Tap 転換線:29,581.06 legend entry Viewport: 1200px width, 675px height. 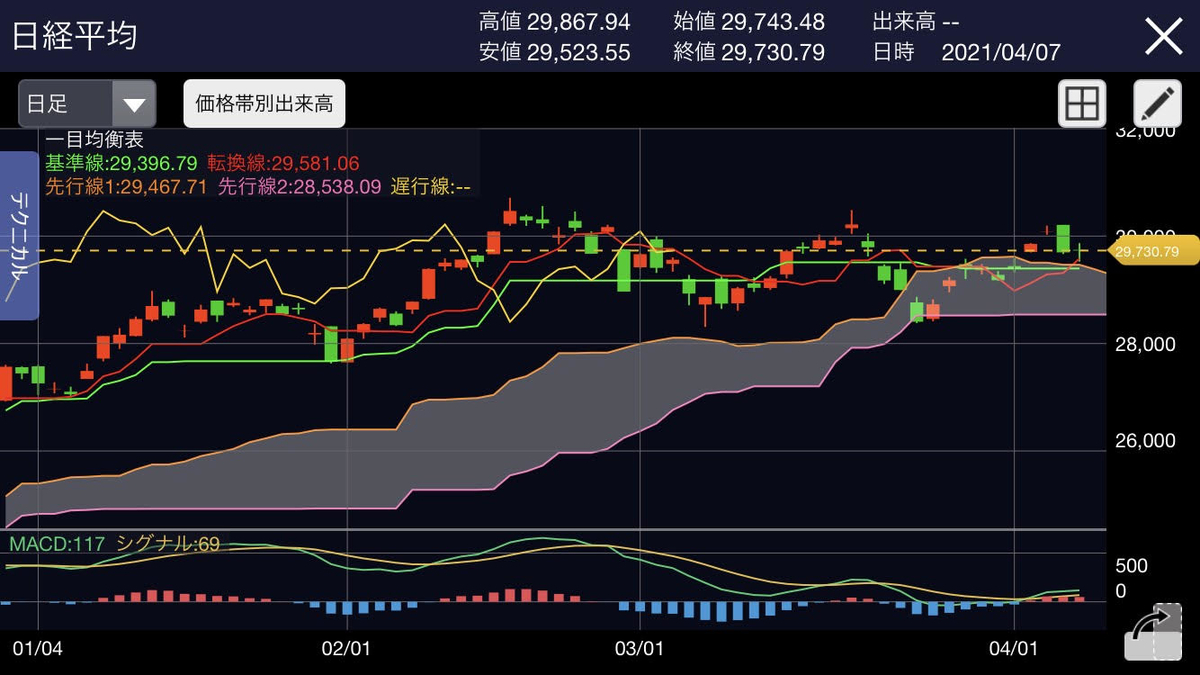coord(283,163)
